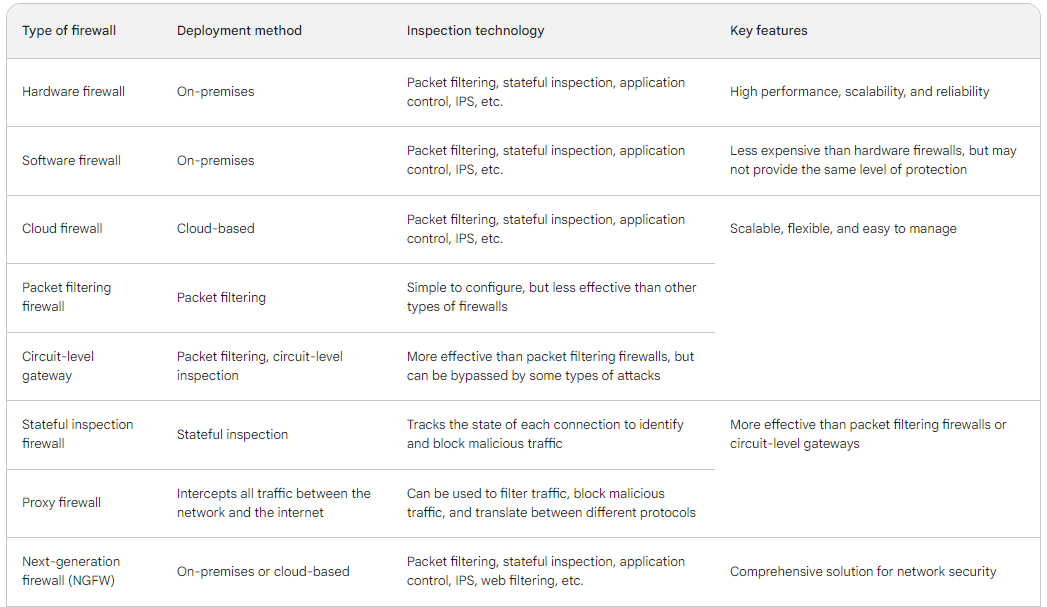
Task: Click "High performance, scalability, and reliability" text
Action: (859, 92)
